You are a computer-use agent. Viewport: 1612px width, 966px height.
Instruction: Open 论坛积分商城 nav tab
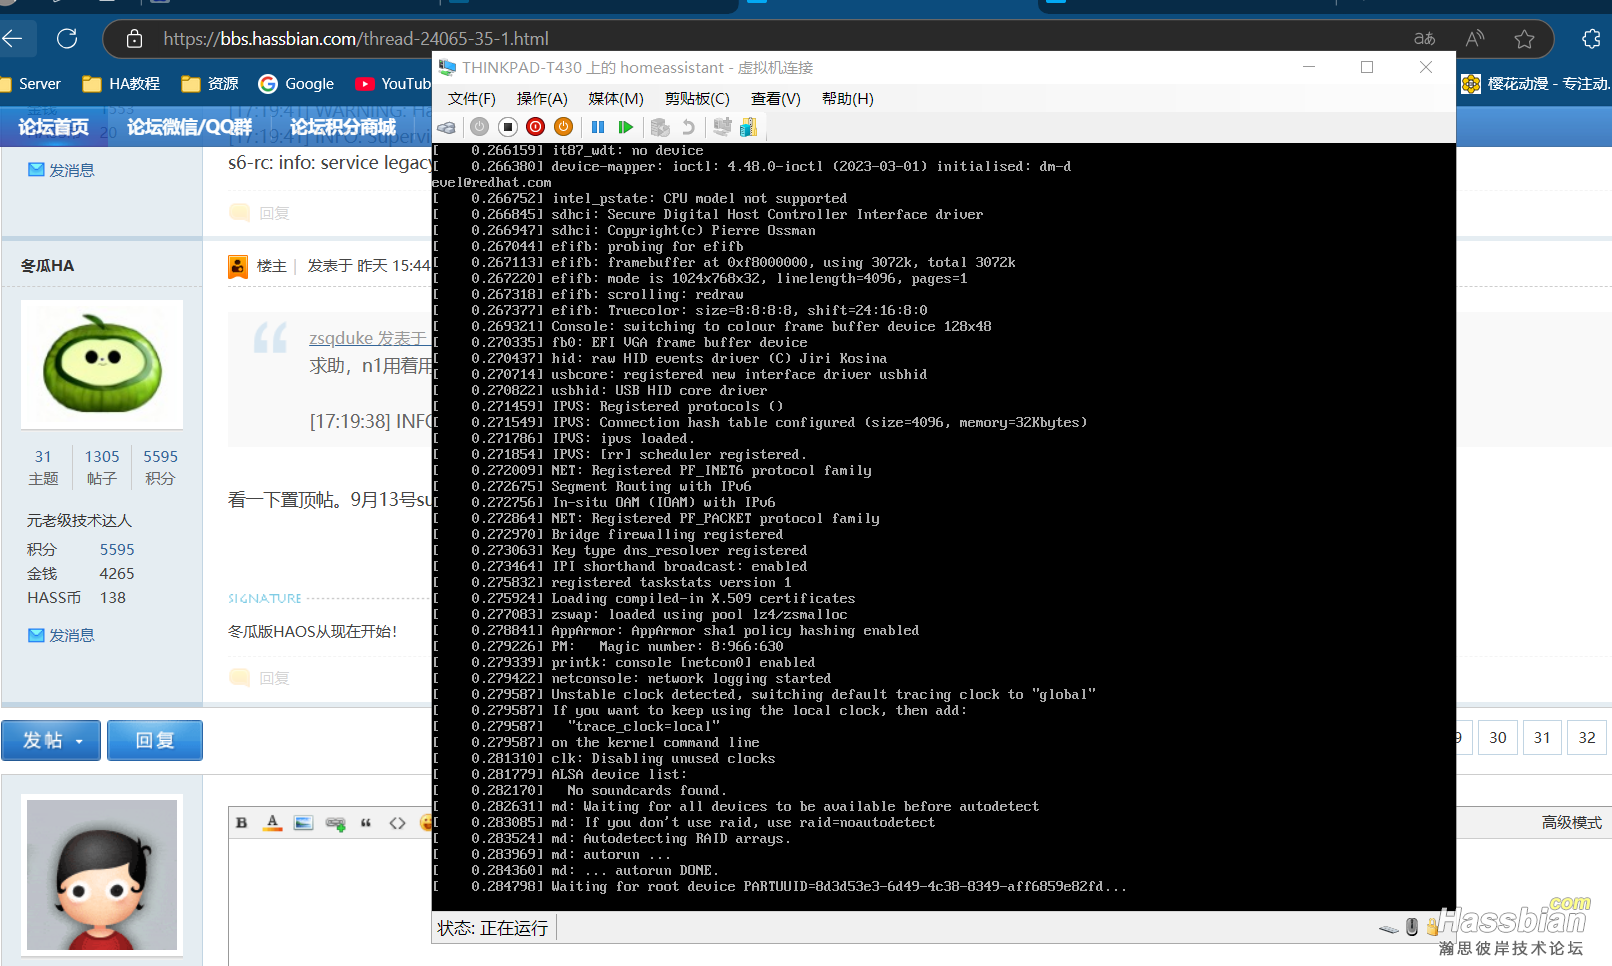pos(343,127)
